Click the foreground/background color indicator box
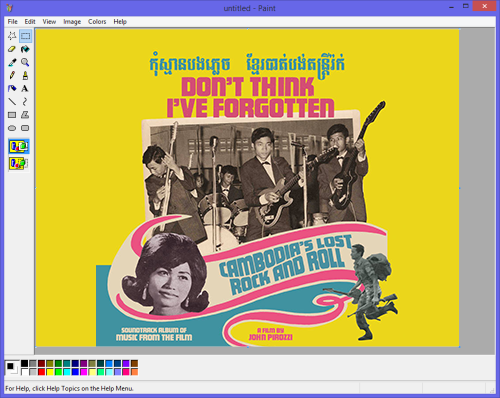This screenshot has height=398, width=500. (x=12, y=368)
